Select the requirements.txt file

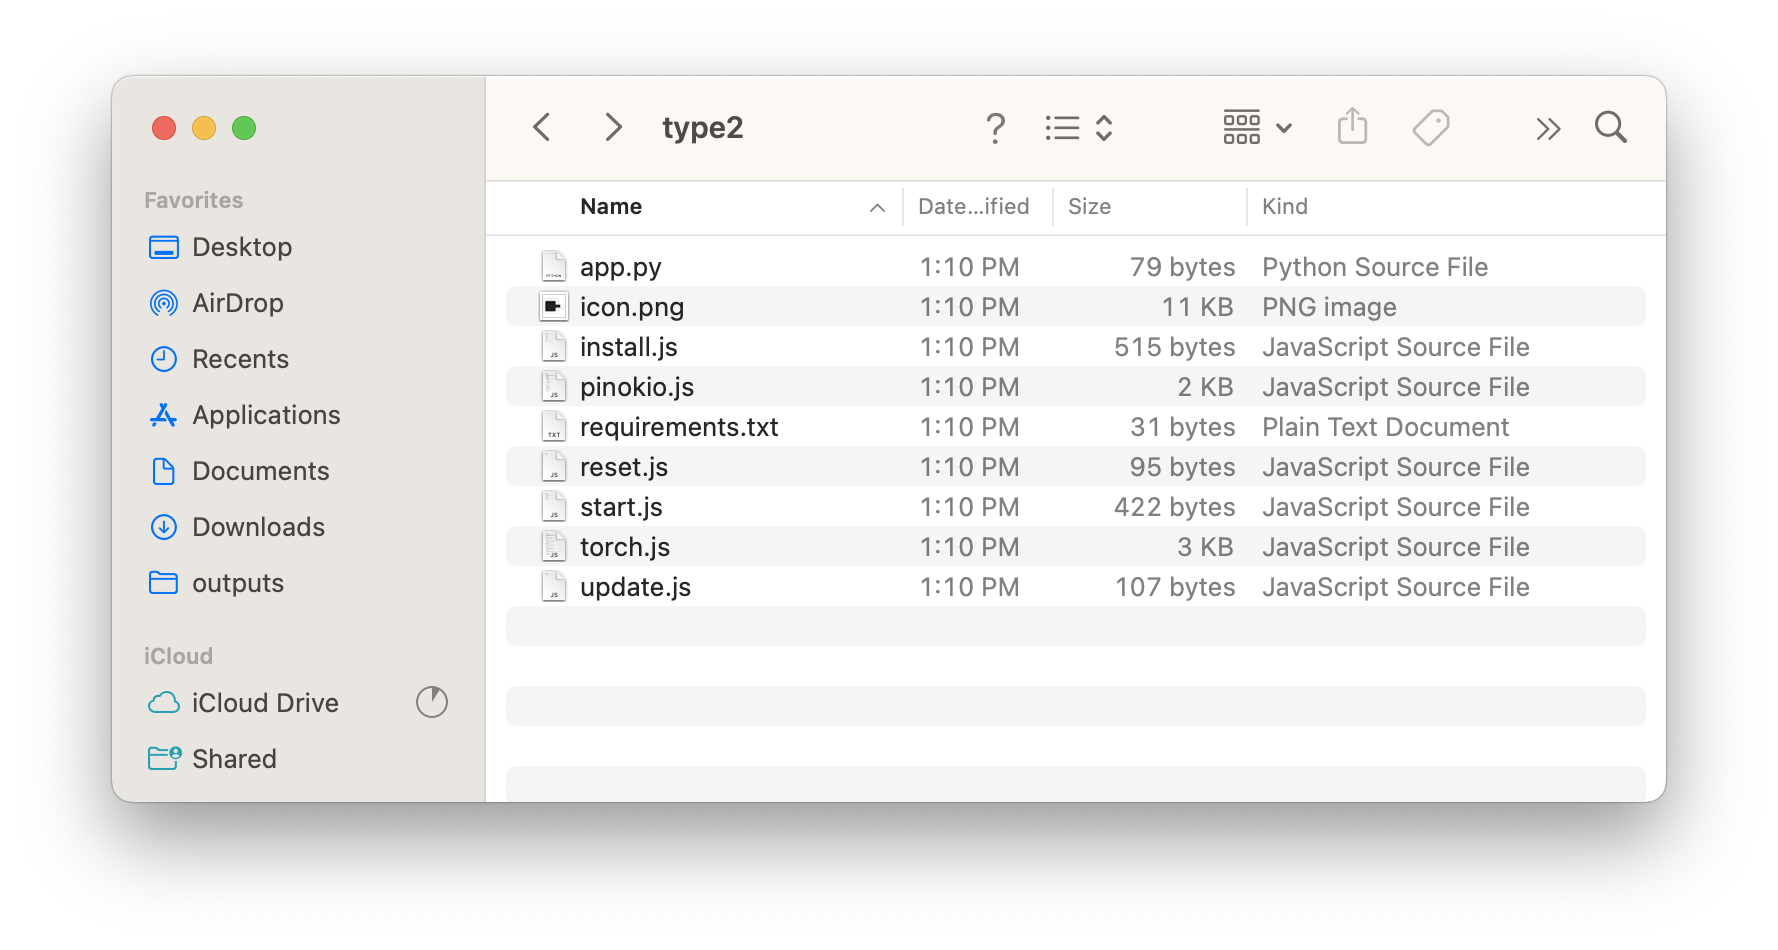678,427
